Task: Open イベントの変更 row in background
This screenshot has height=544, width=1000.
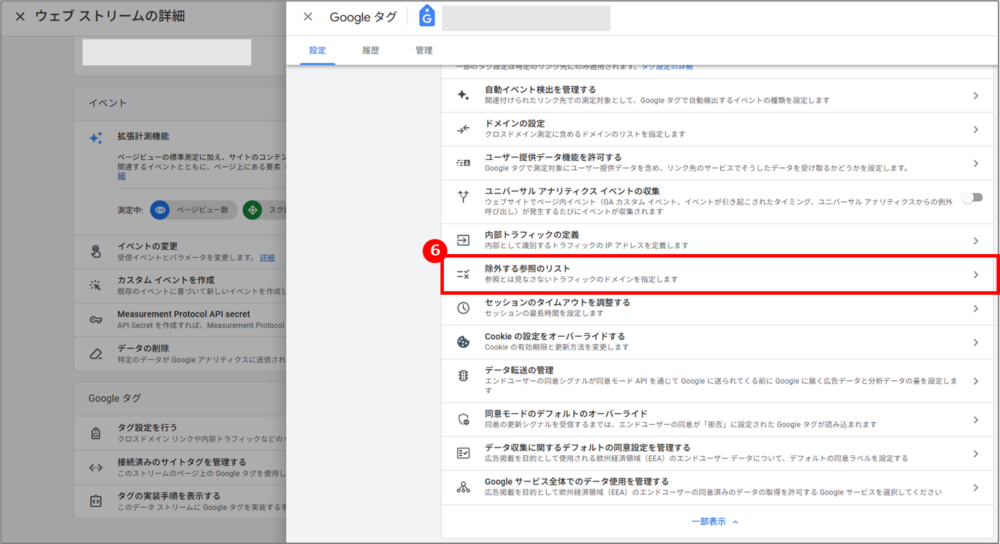Action: tap(180, 252)
